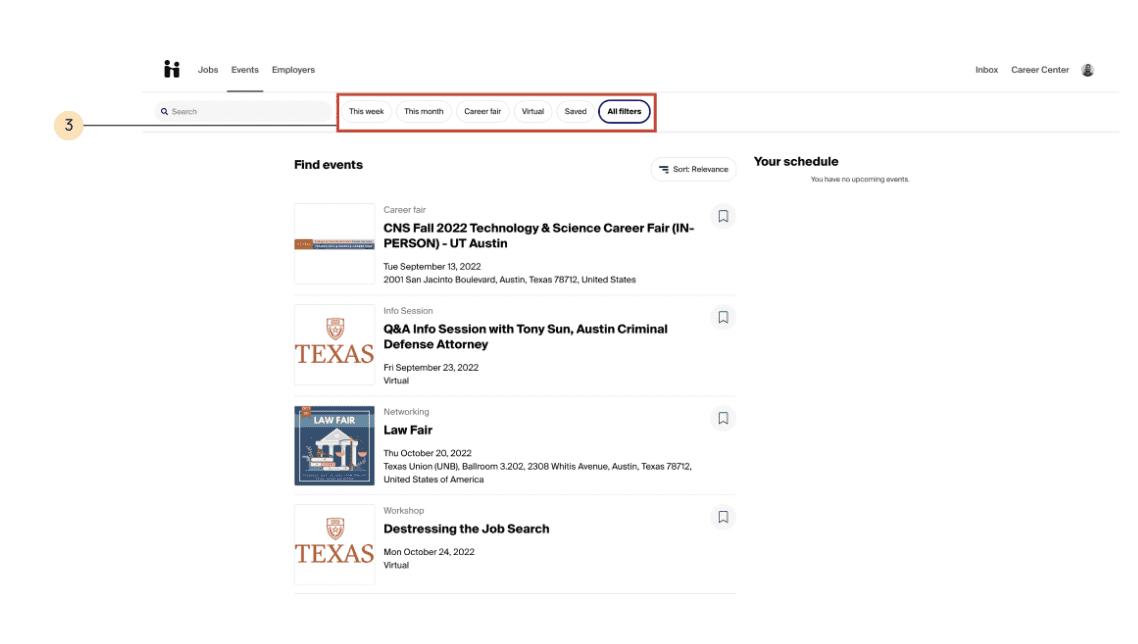Viewport: 1138px width, 644px height.
Task: Toggle the Career fair filter chip
Action: coord(483,112)
